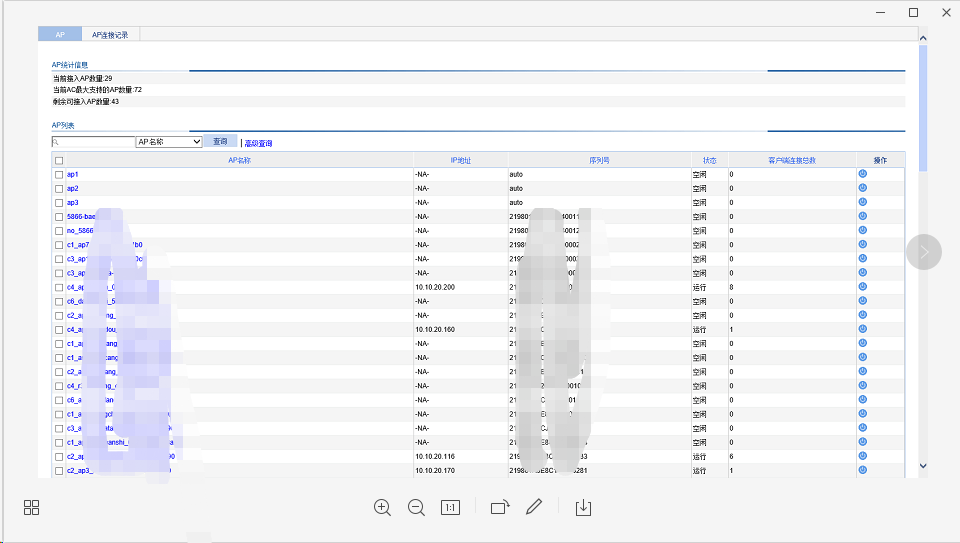This screenshot has height=543, width=960.
Task: Tick the select-all checkbox in table header
Action: click(59, 160)
